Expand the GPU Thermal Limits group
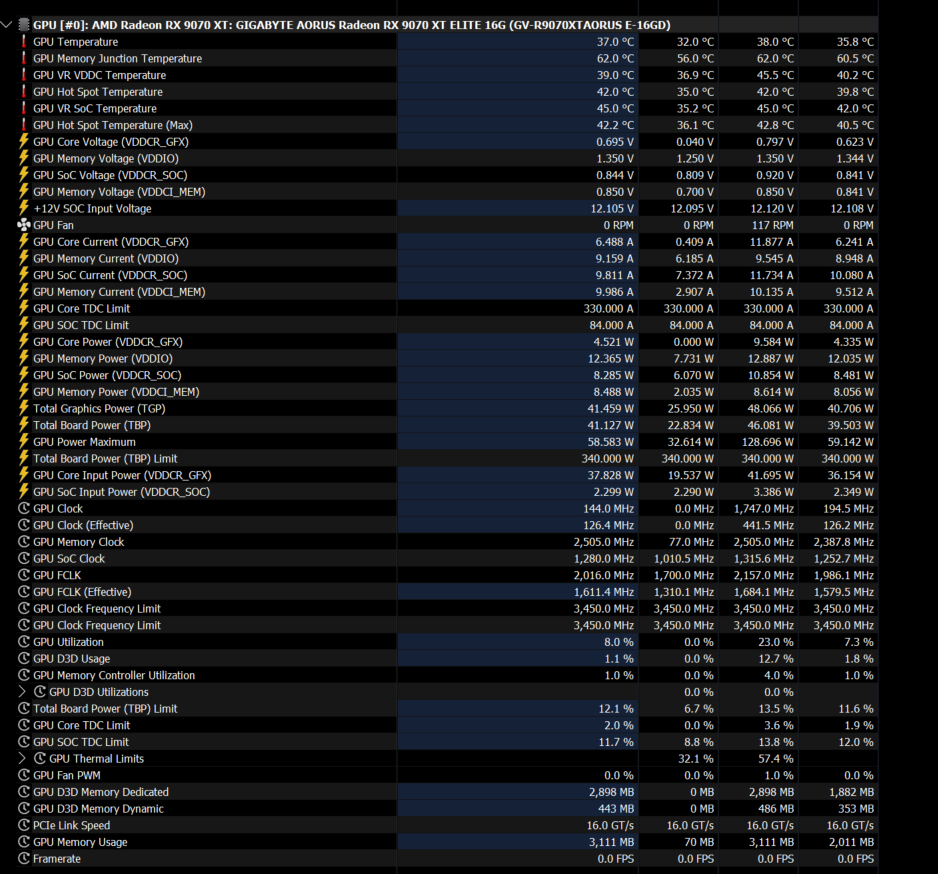The width and height of the screenshot is (938, 874). (x=22, y=759)
